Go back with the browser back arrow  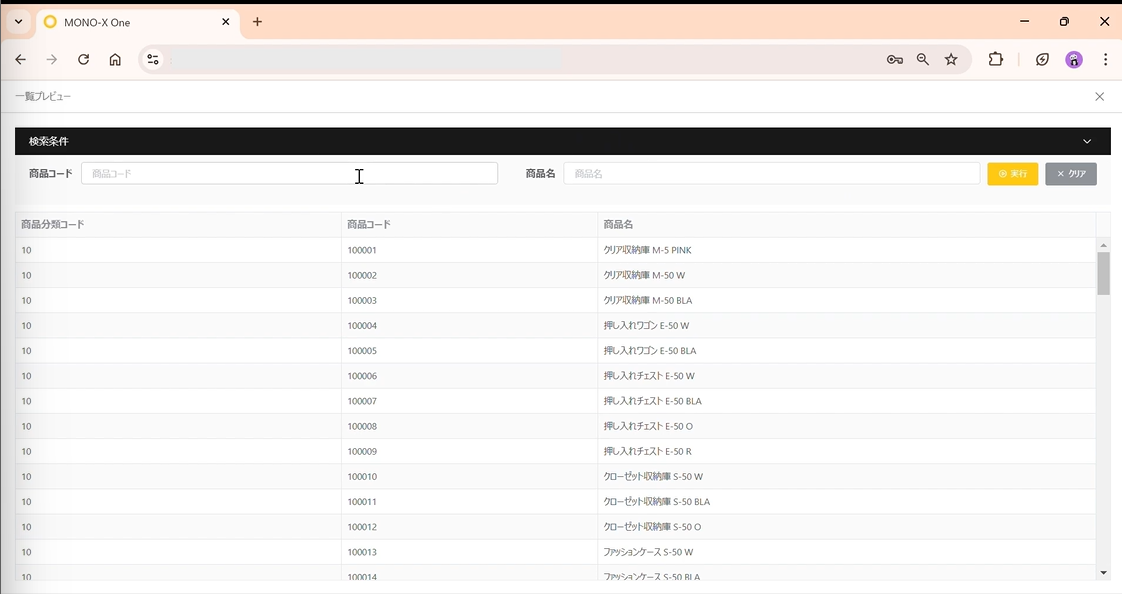21,59
